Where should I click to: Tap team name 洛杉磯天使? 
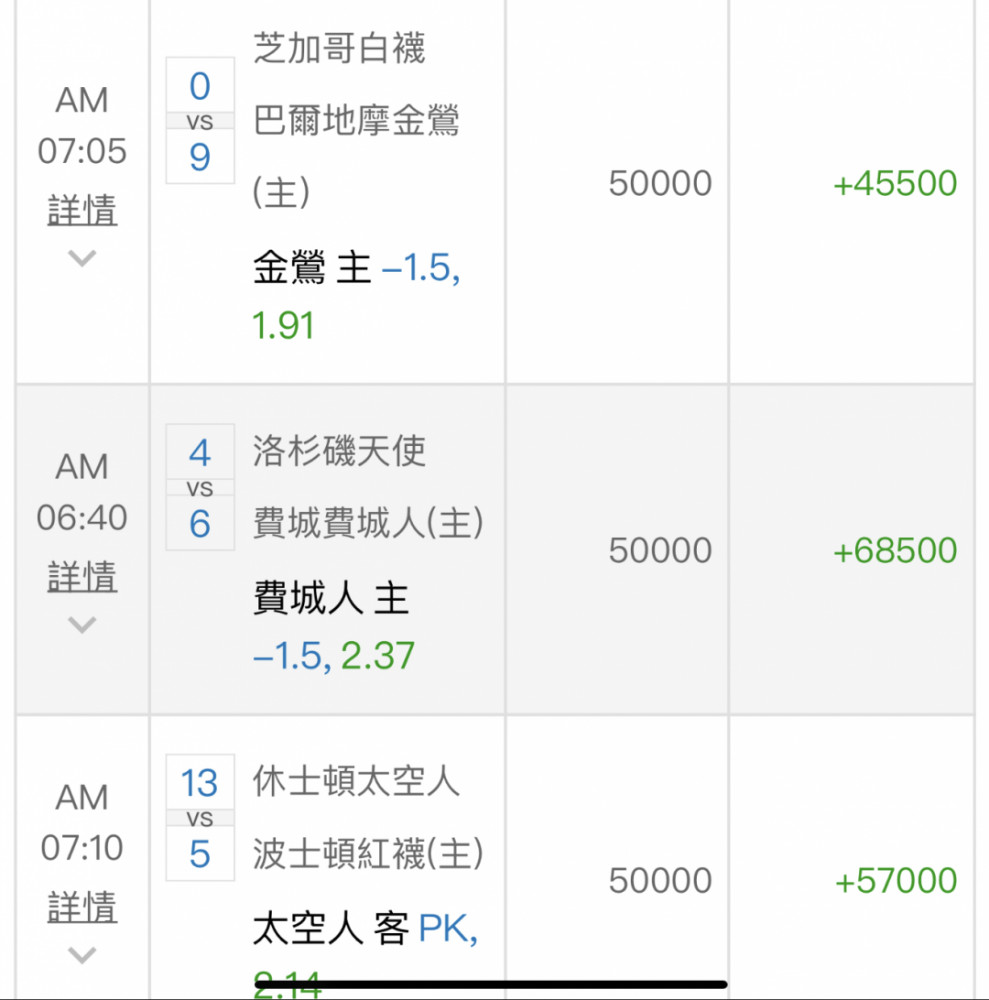(339, 451)
